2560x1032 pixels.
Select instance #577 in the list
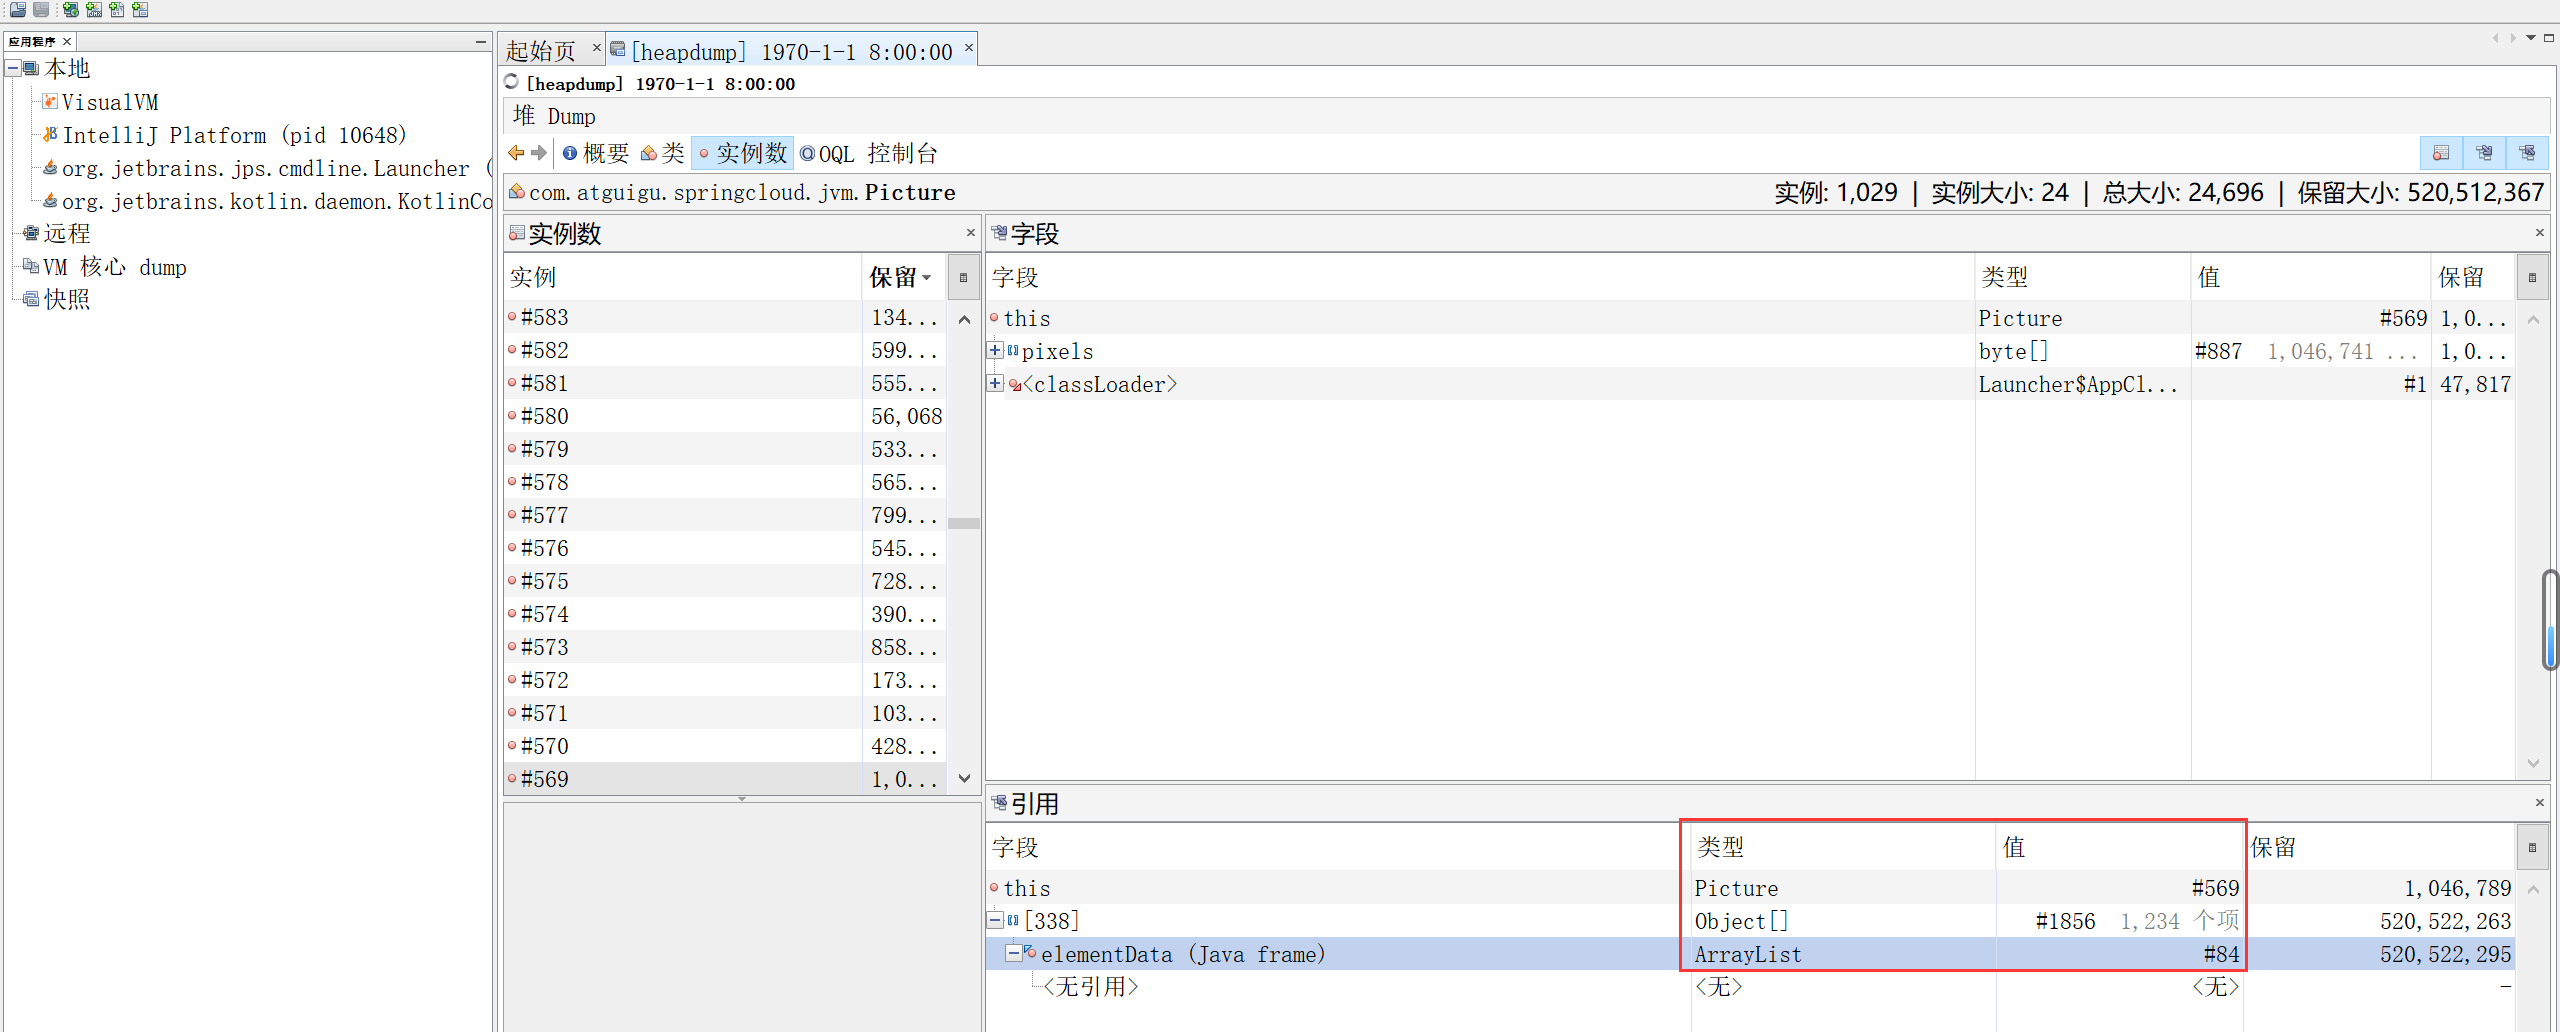(x=726, y=515)
